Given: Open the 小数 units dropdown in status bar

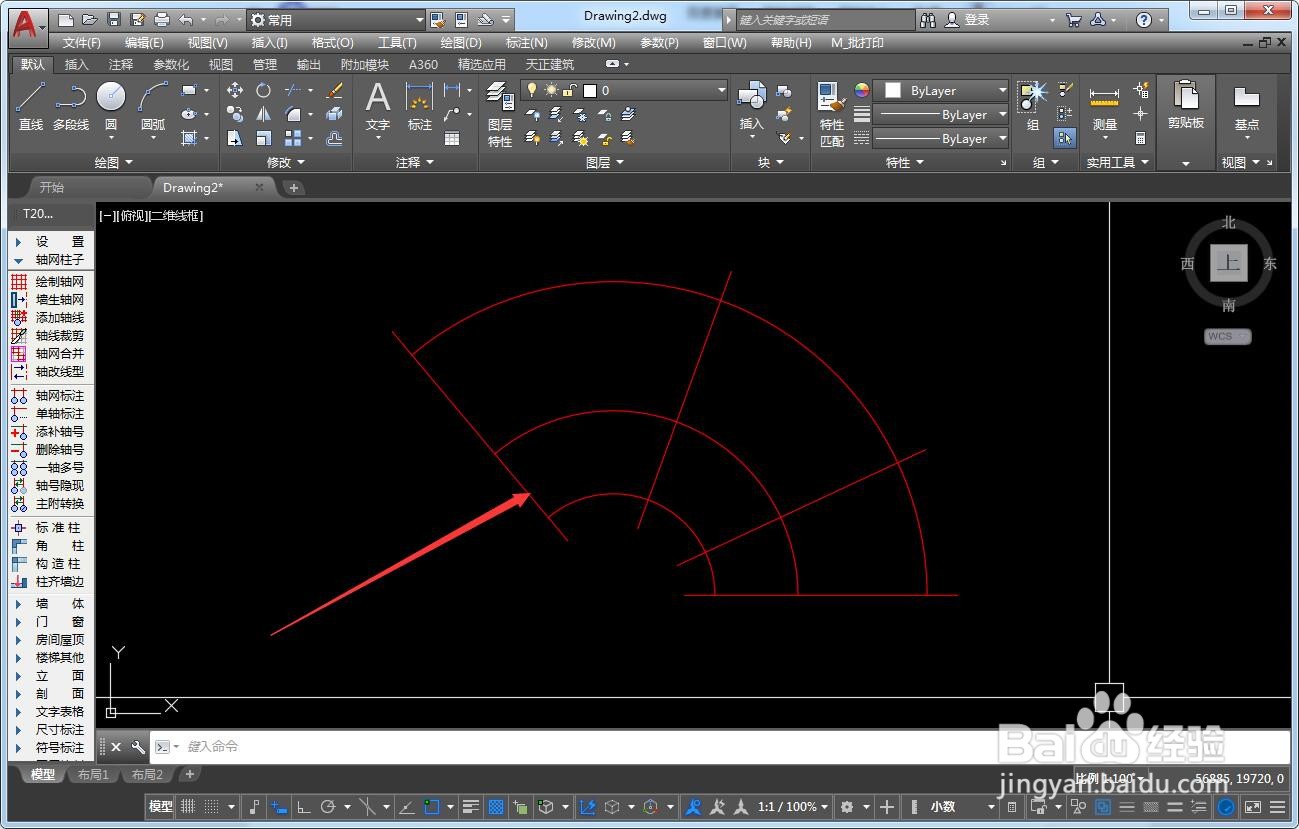Looking at the screenshot, I should 962,807.
